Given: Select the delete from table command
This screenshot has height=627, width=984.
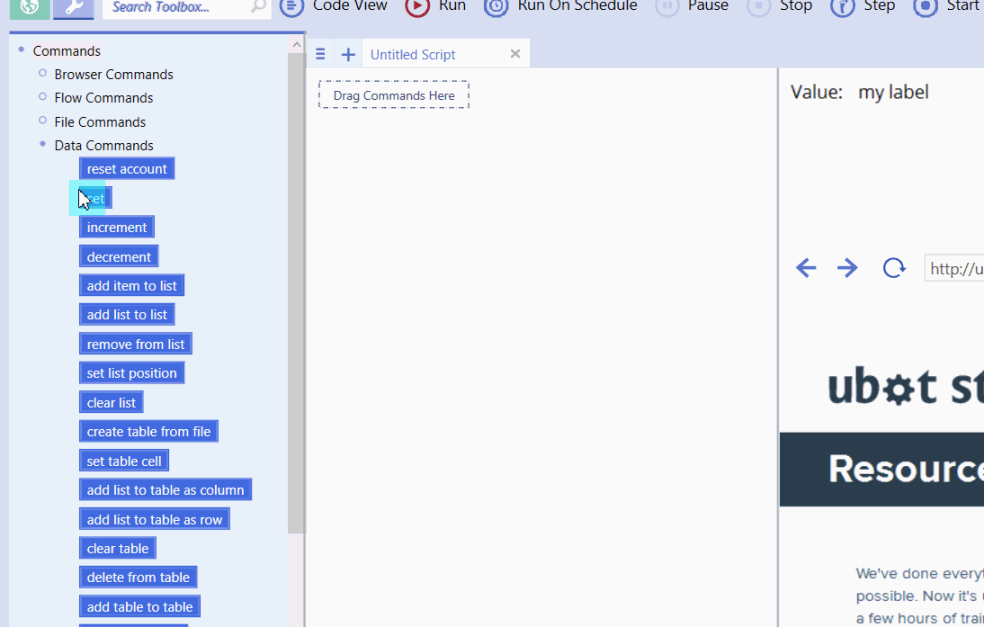Looking at the screenshot, I should (x=138, y=577).
